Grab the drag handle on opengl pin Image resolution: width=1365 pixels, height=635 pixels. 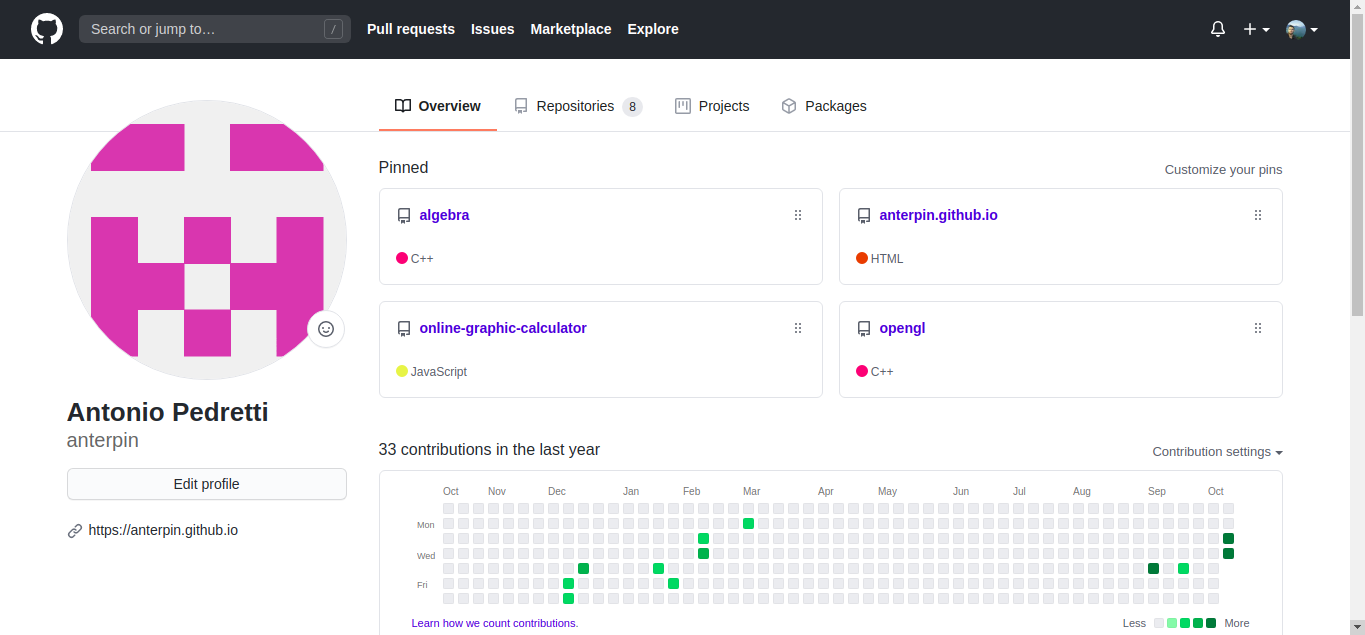click(1258, 328)
